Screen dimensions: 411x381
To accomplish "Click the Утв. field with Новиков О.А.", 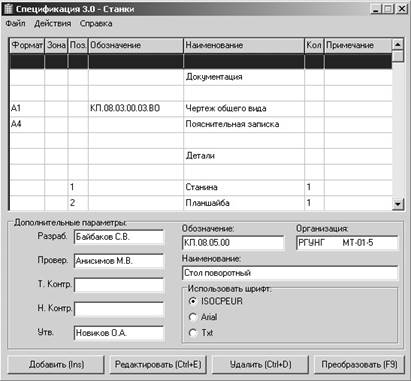I will click(x=119, y=333).
